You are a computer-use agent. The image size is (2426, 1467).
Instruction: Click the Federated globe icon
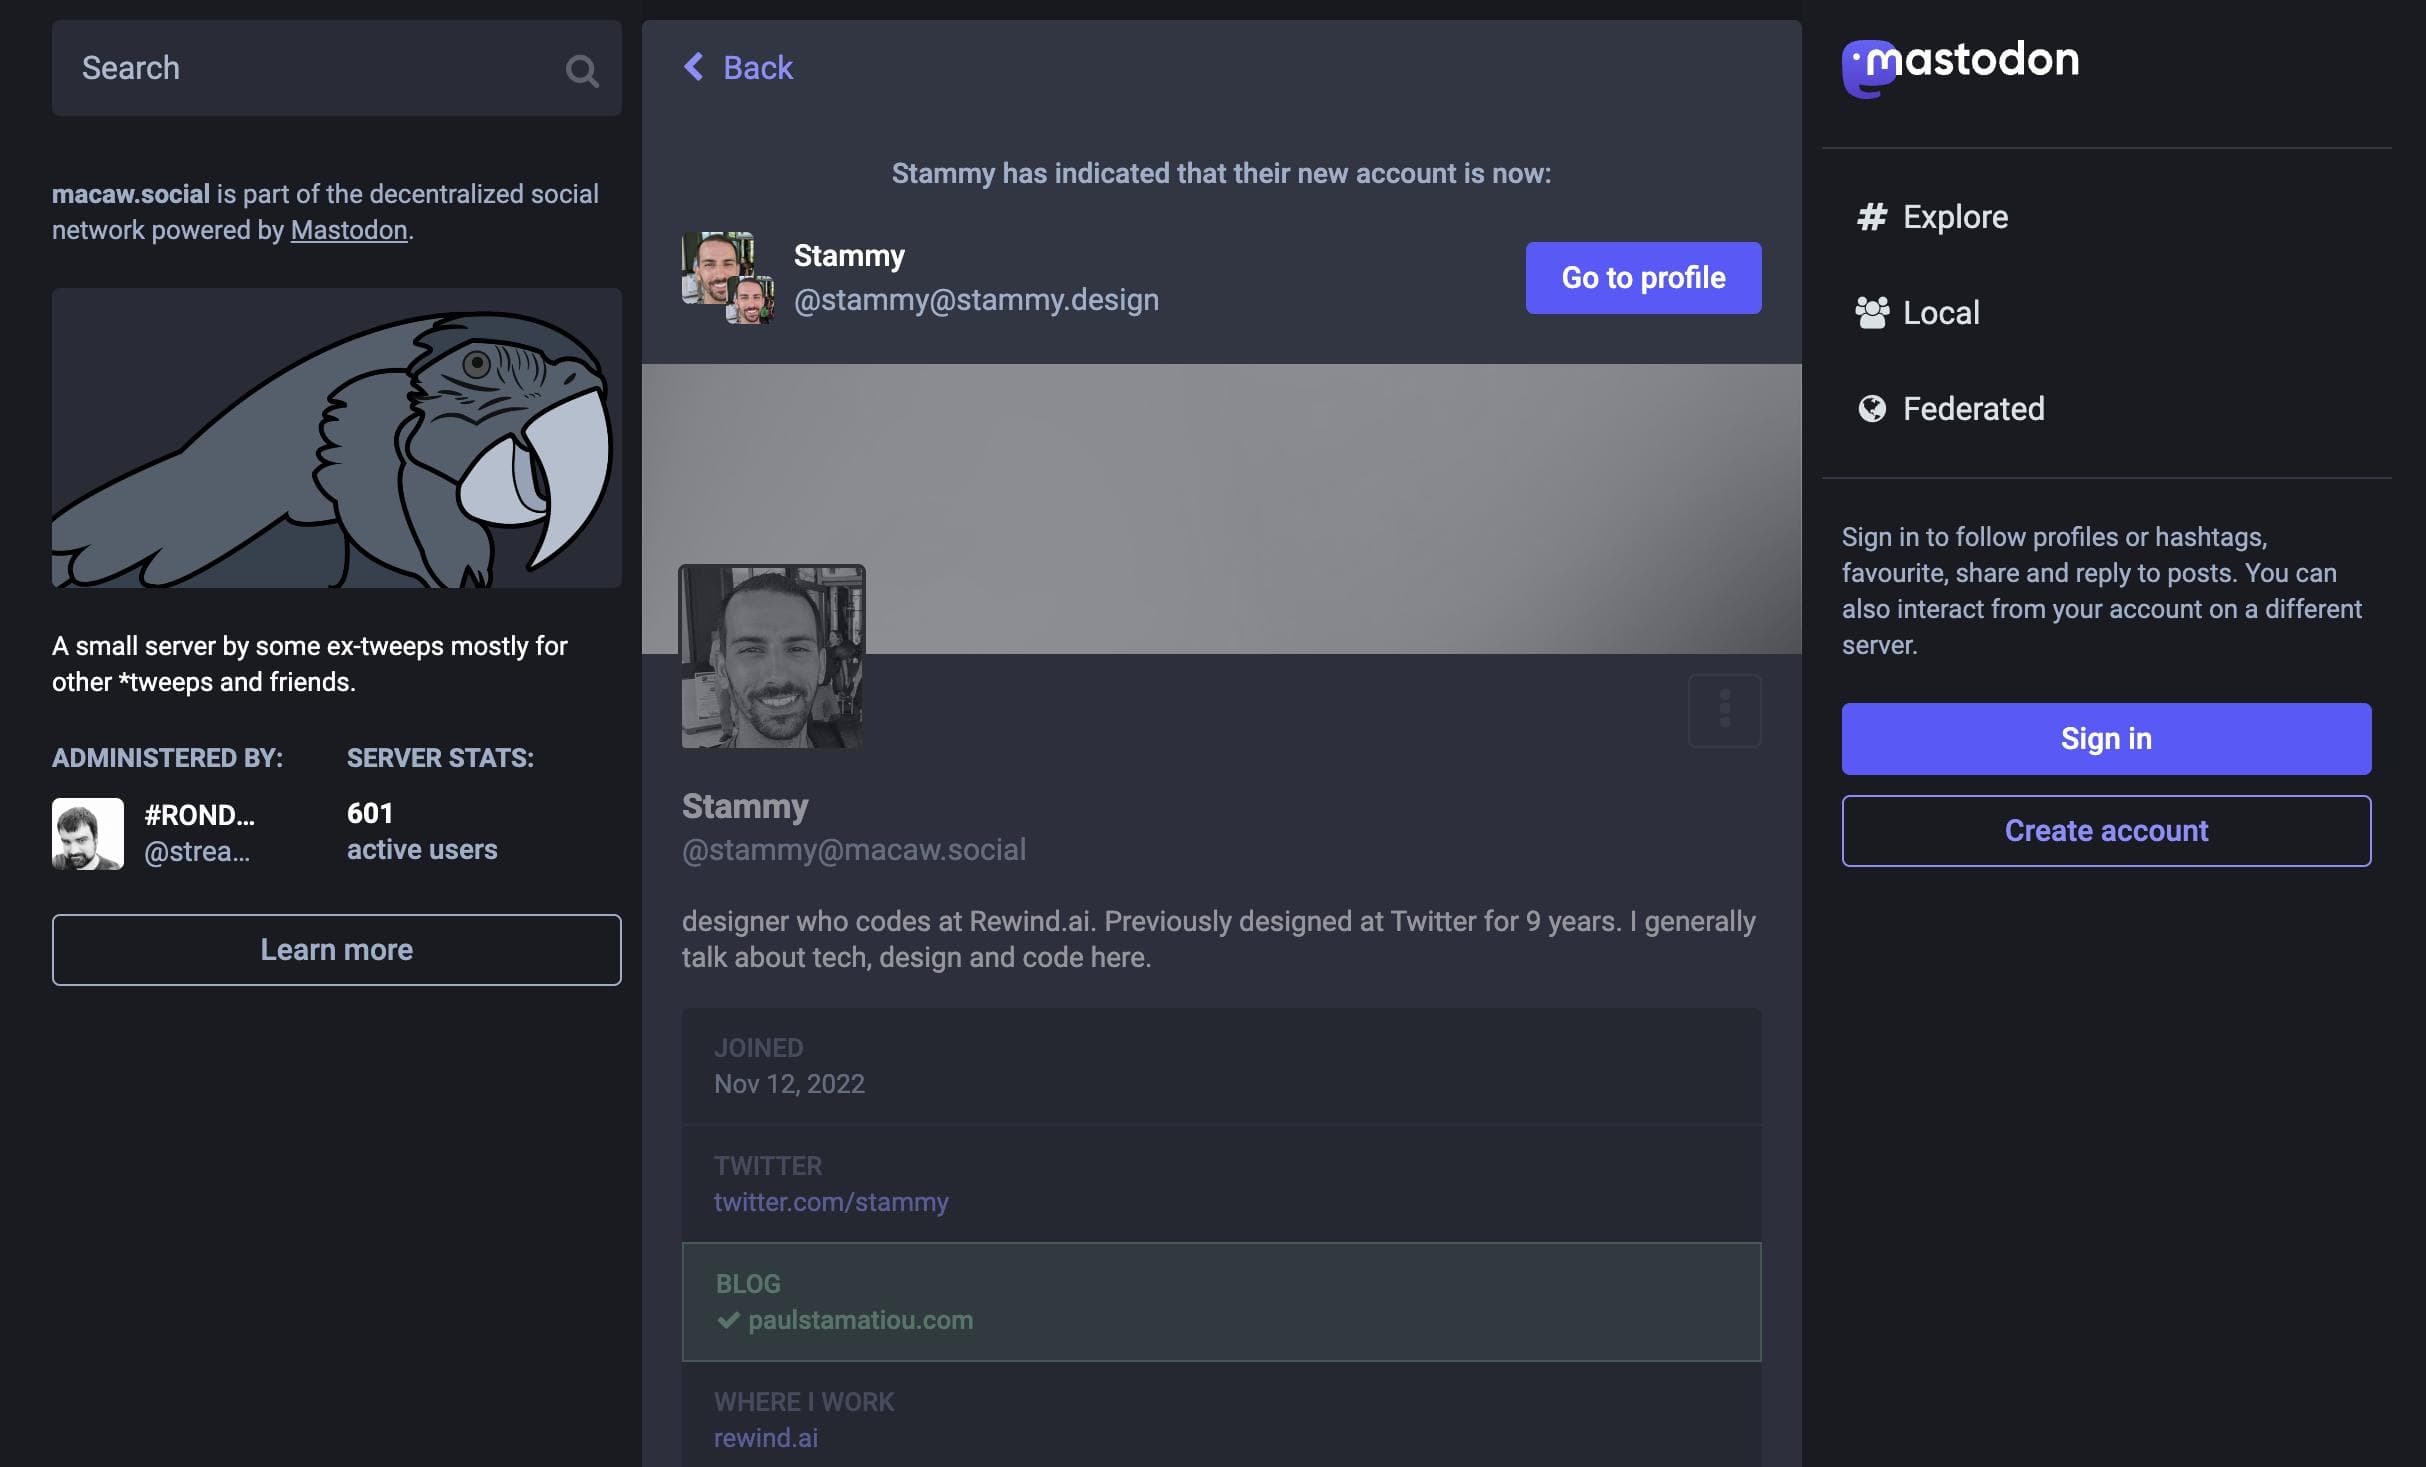tap(1872, 409)
